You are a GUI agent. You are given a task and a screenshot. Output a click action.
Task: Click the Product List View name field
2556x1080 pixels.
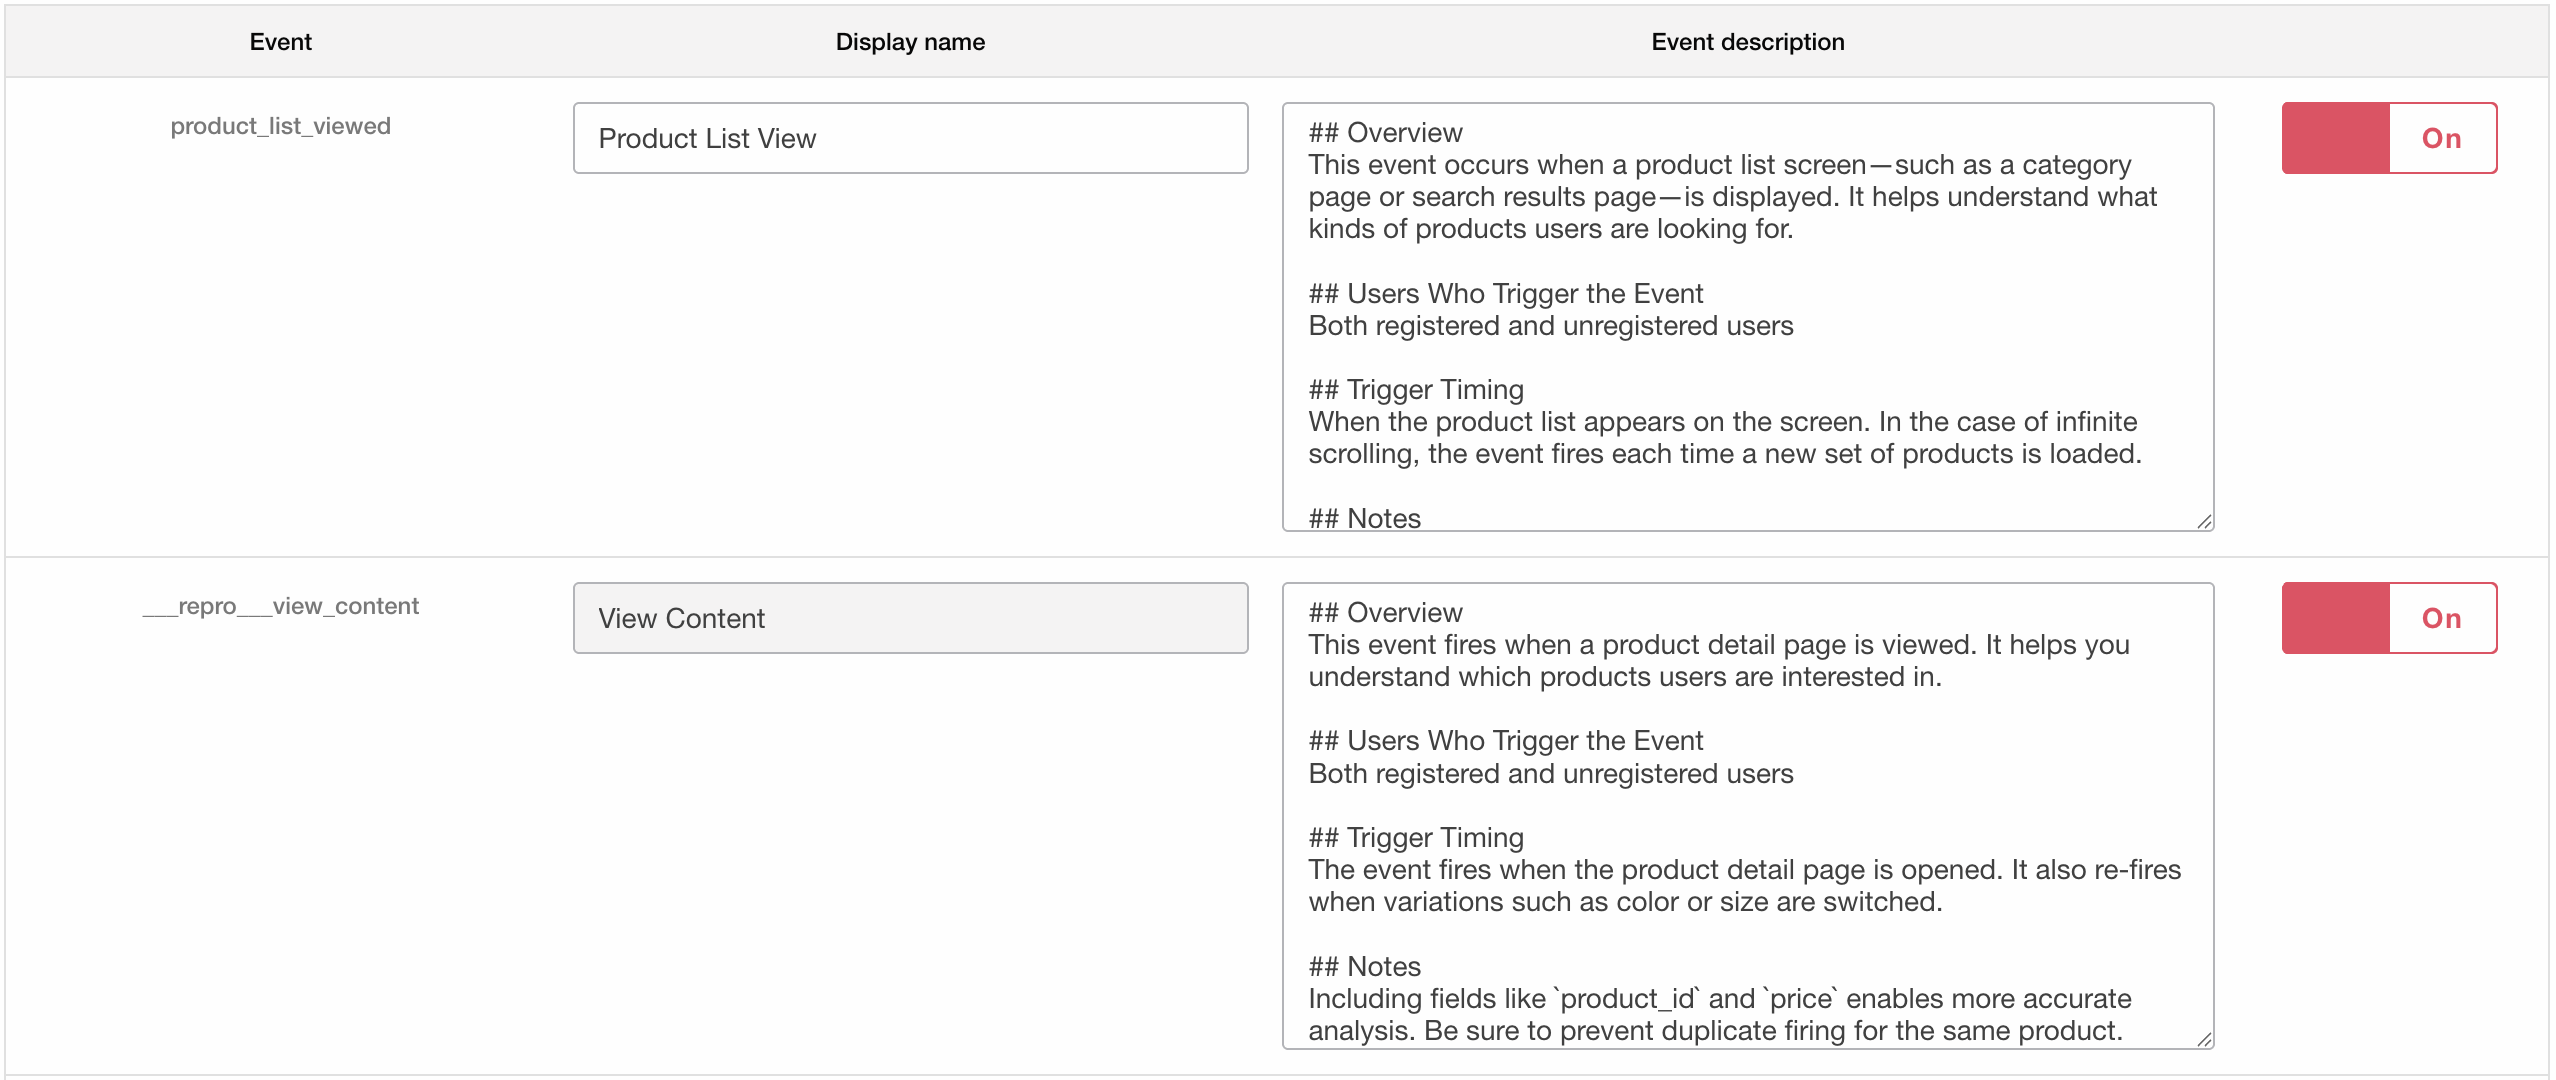click(910, 138)
